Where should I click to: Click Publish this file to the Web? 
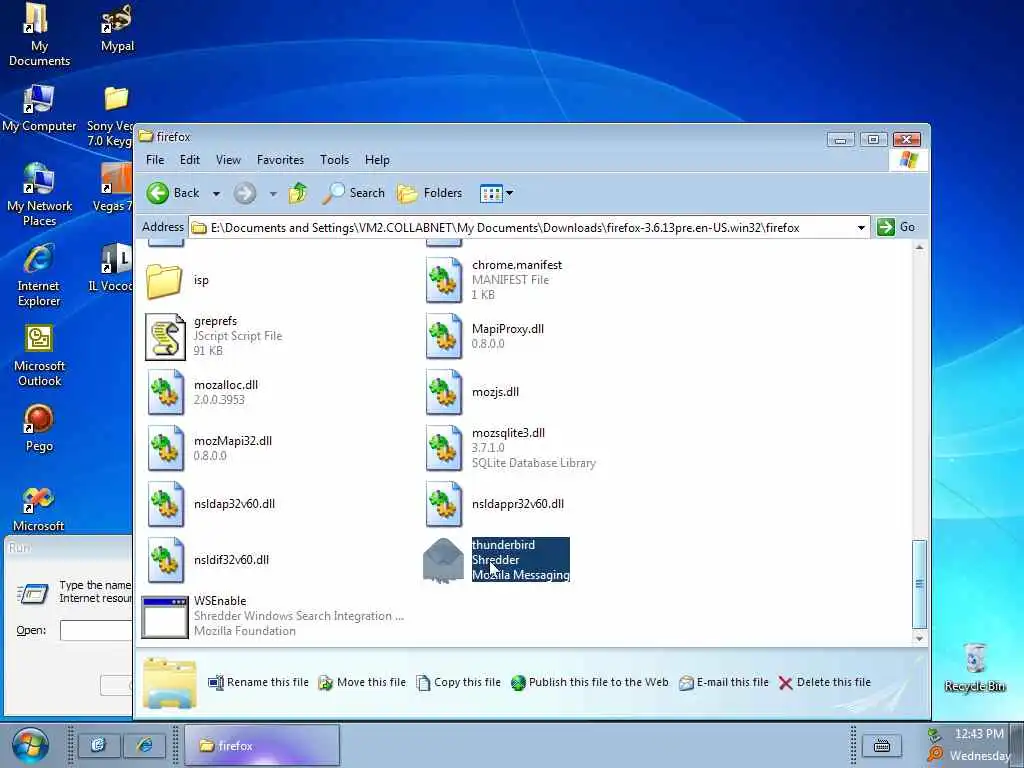click(x=590, y=682)
